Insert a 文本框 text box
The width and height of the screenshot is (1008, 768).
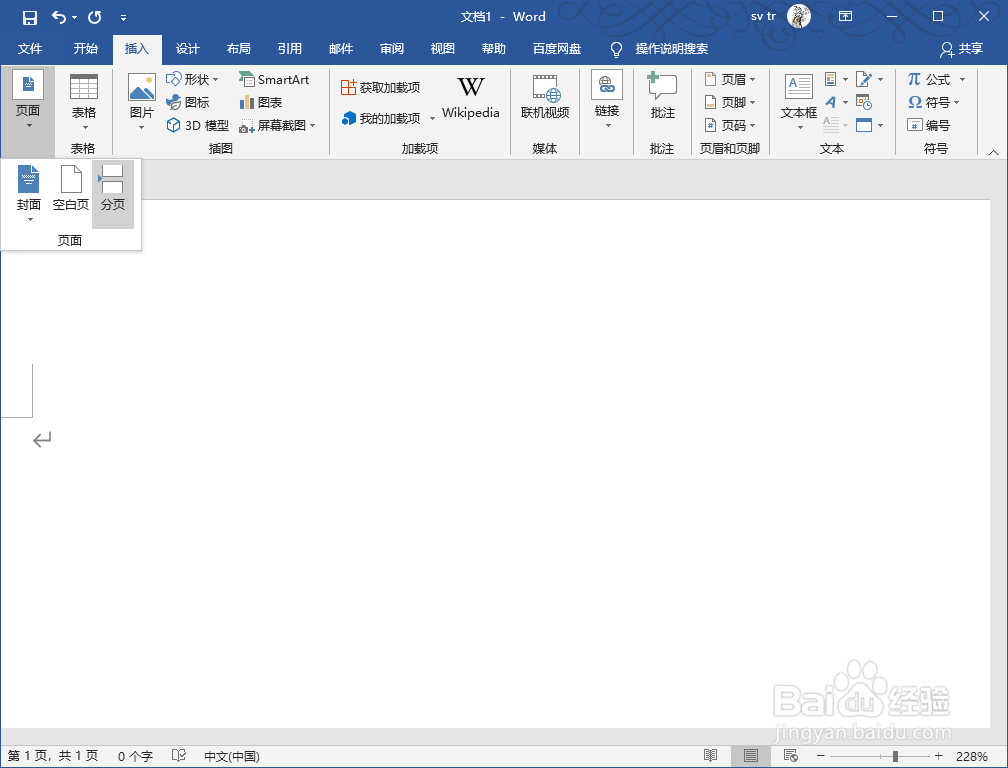point(799,102)
